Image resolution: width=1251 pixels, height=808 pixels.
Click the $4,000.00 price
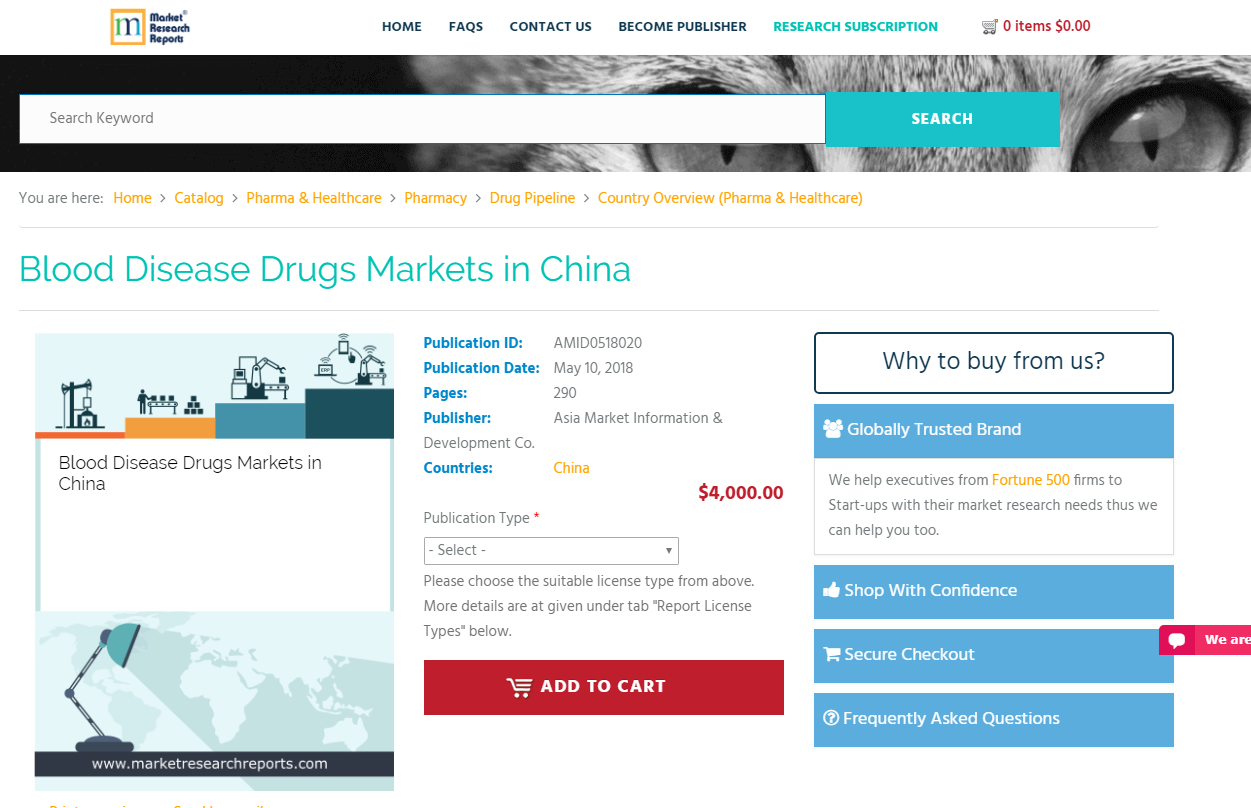pos(741,493)
